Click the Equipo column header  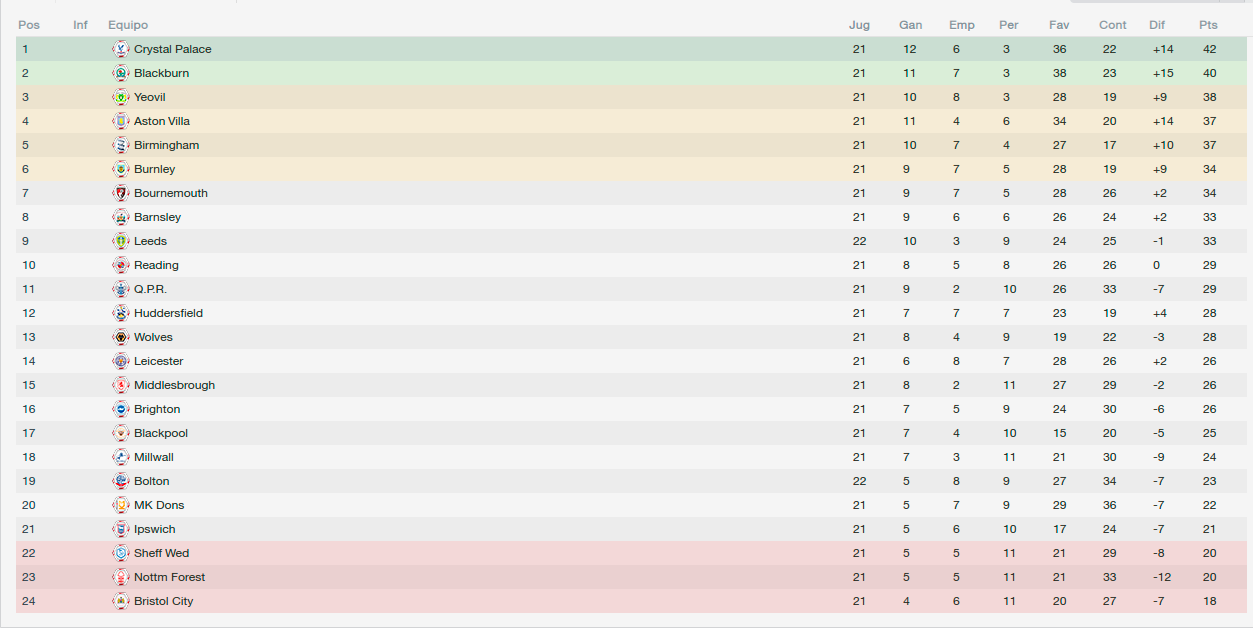point(128,25)
